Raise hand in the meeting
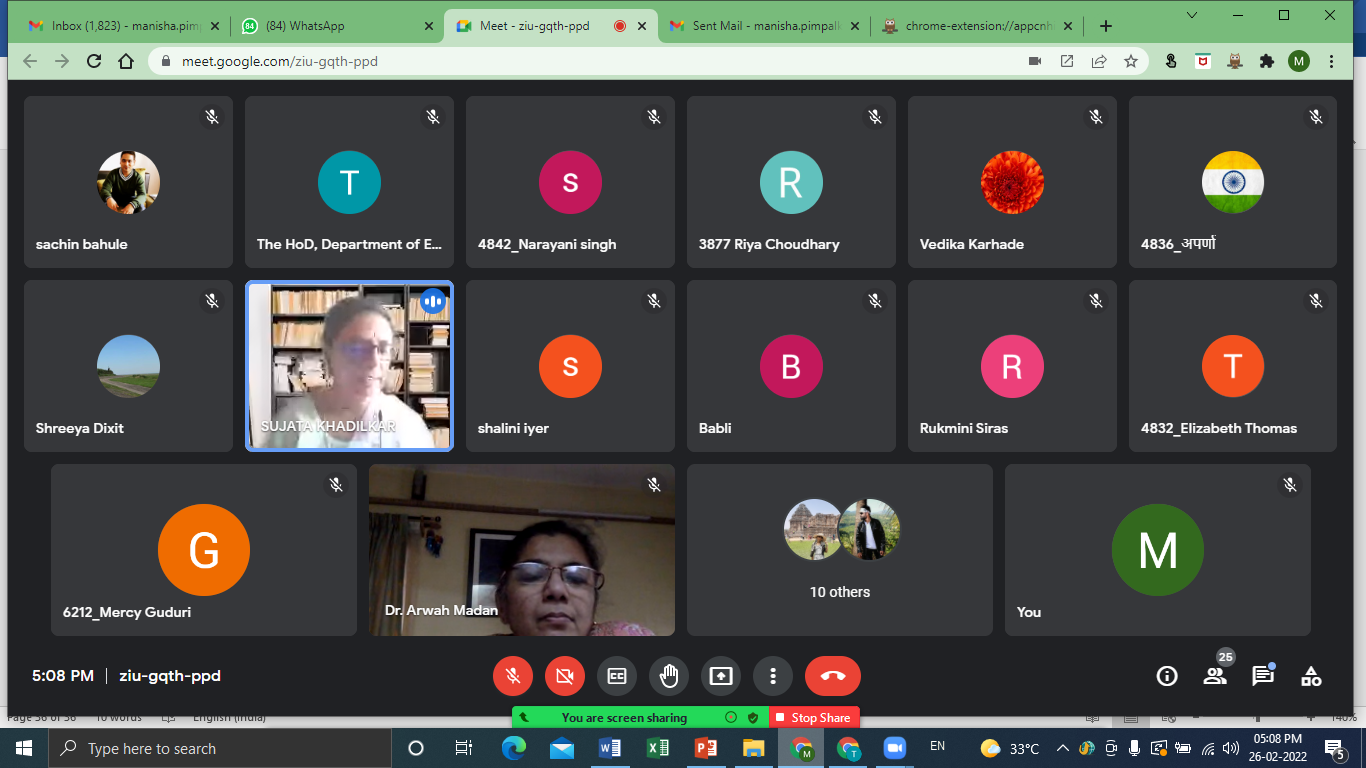 [669, 676]
